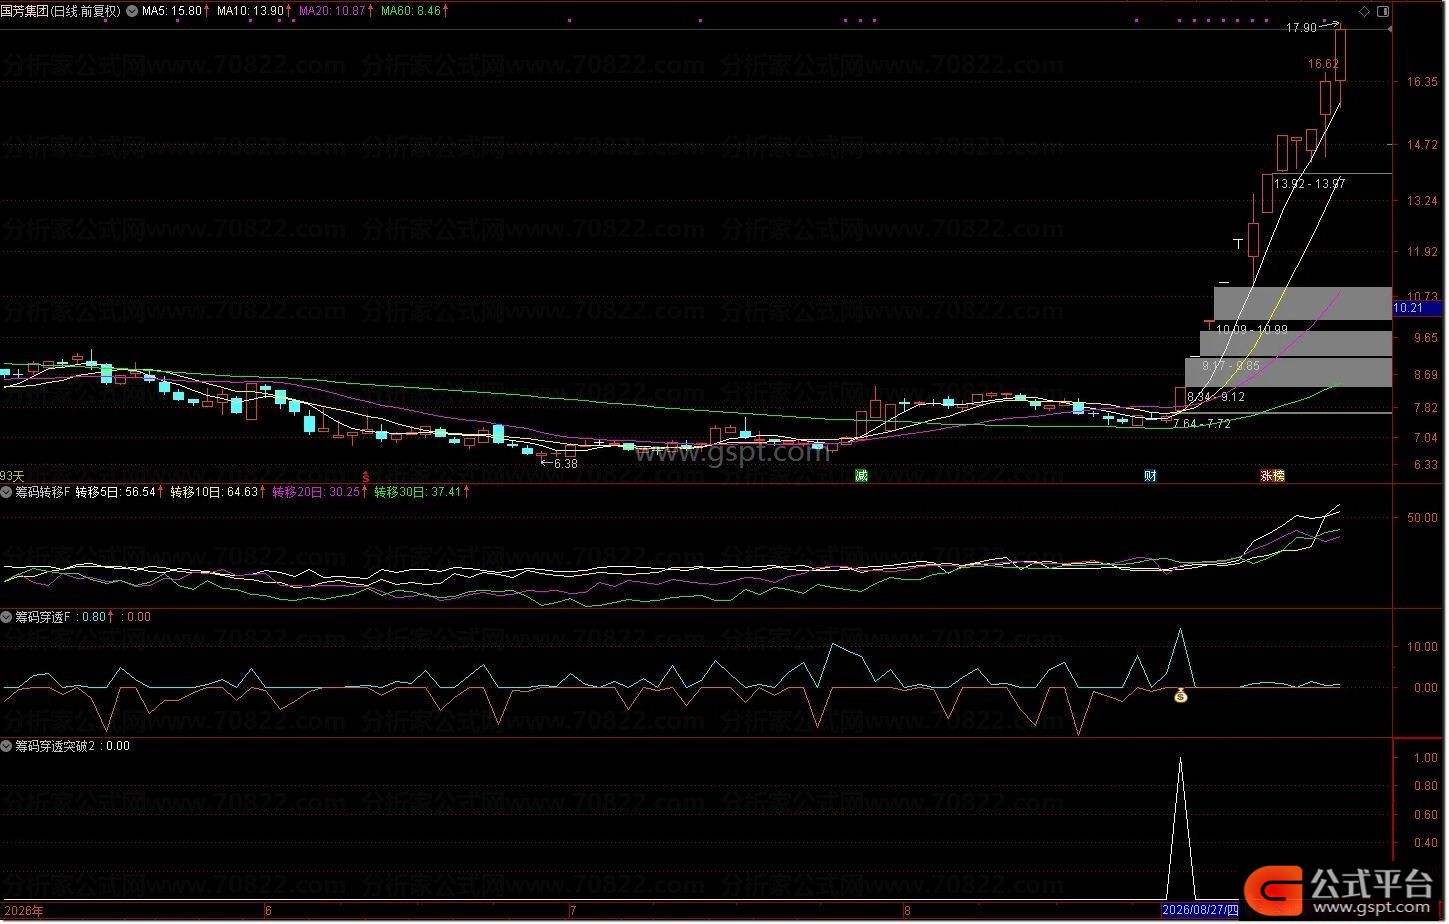The image size is (1449, 924).
Task: Click the red S marker on the chart
Action: click(x=365, y=476)
